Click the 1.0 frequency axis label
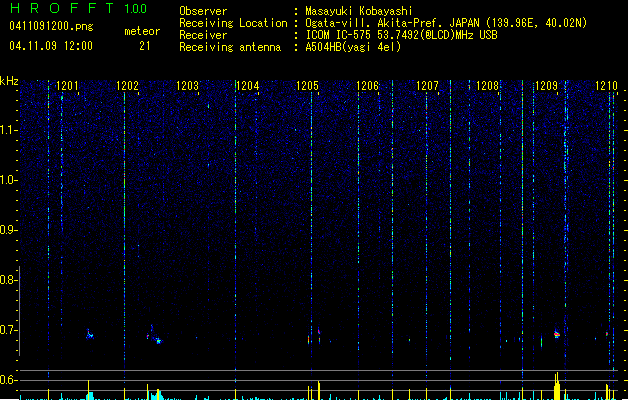 pyautogui.click(x=8, y=180)
